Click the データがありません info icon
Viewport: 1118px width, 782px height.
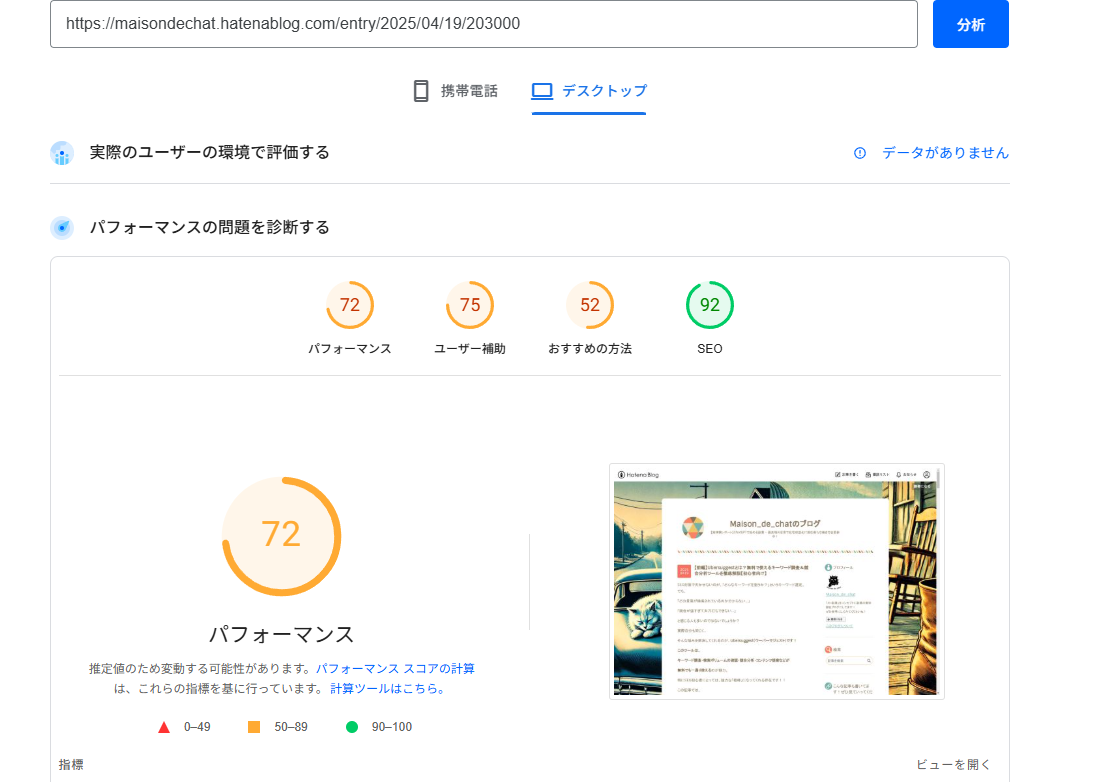(x=860, y=153)
